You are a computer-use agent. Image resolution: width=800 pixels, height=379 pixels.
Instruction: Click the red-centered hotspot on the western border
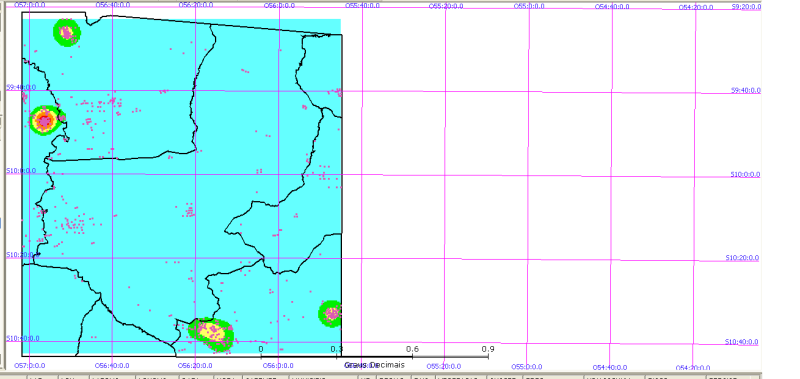45,121
